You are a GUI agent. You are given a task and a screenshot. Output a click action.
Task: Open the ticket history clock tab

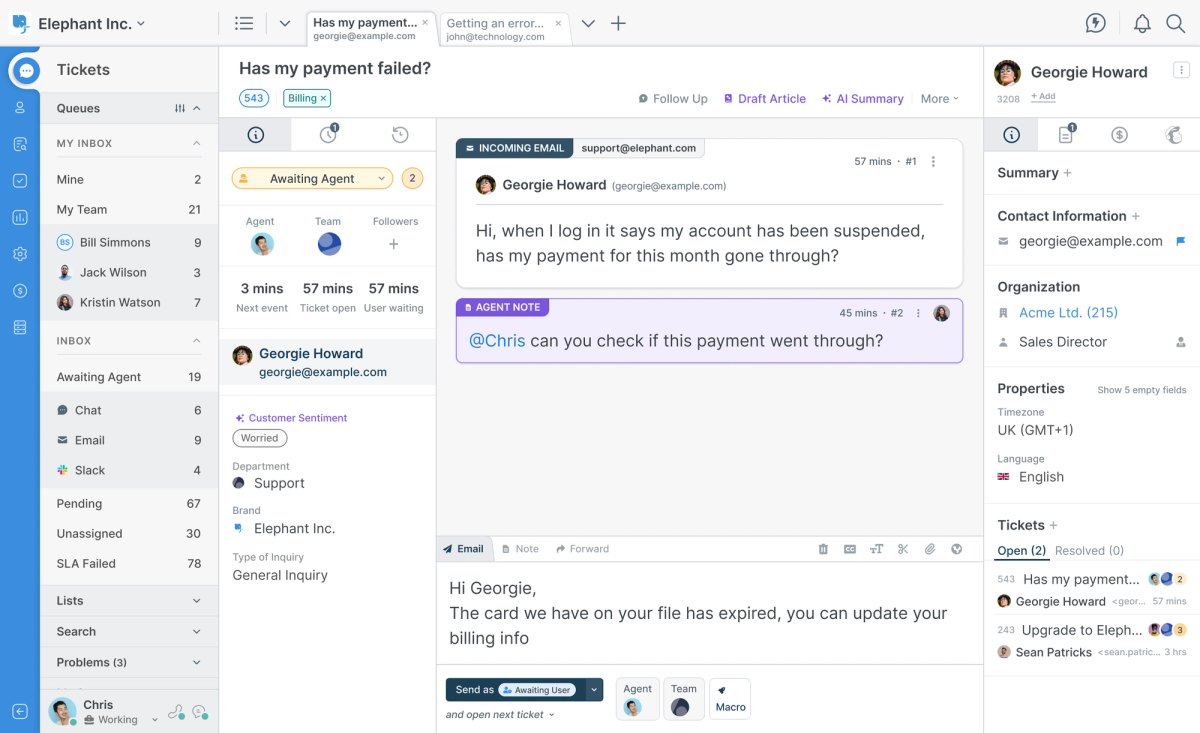pos(400,135)
